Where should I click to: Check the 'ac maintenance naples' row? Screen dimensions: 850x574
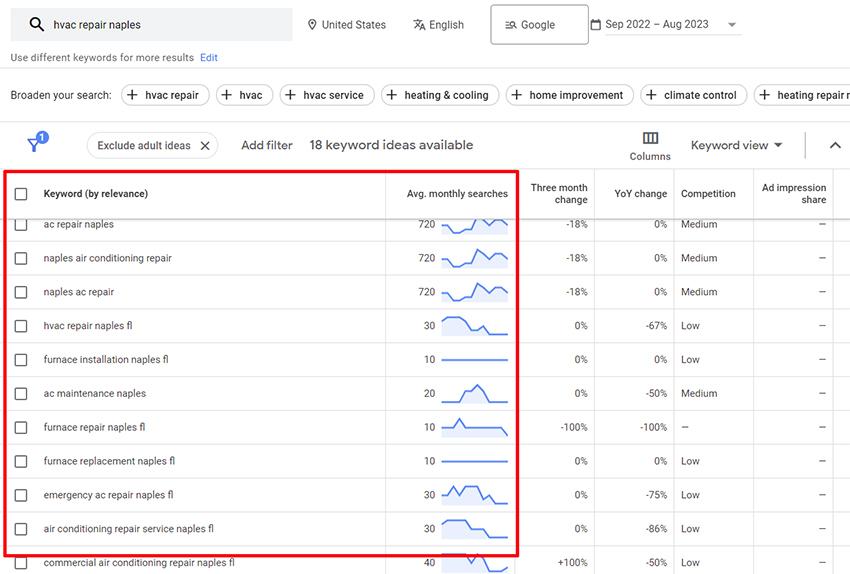[x=21, y=394]
